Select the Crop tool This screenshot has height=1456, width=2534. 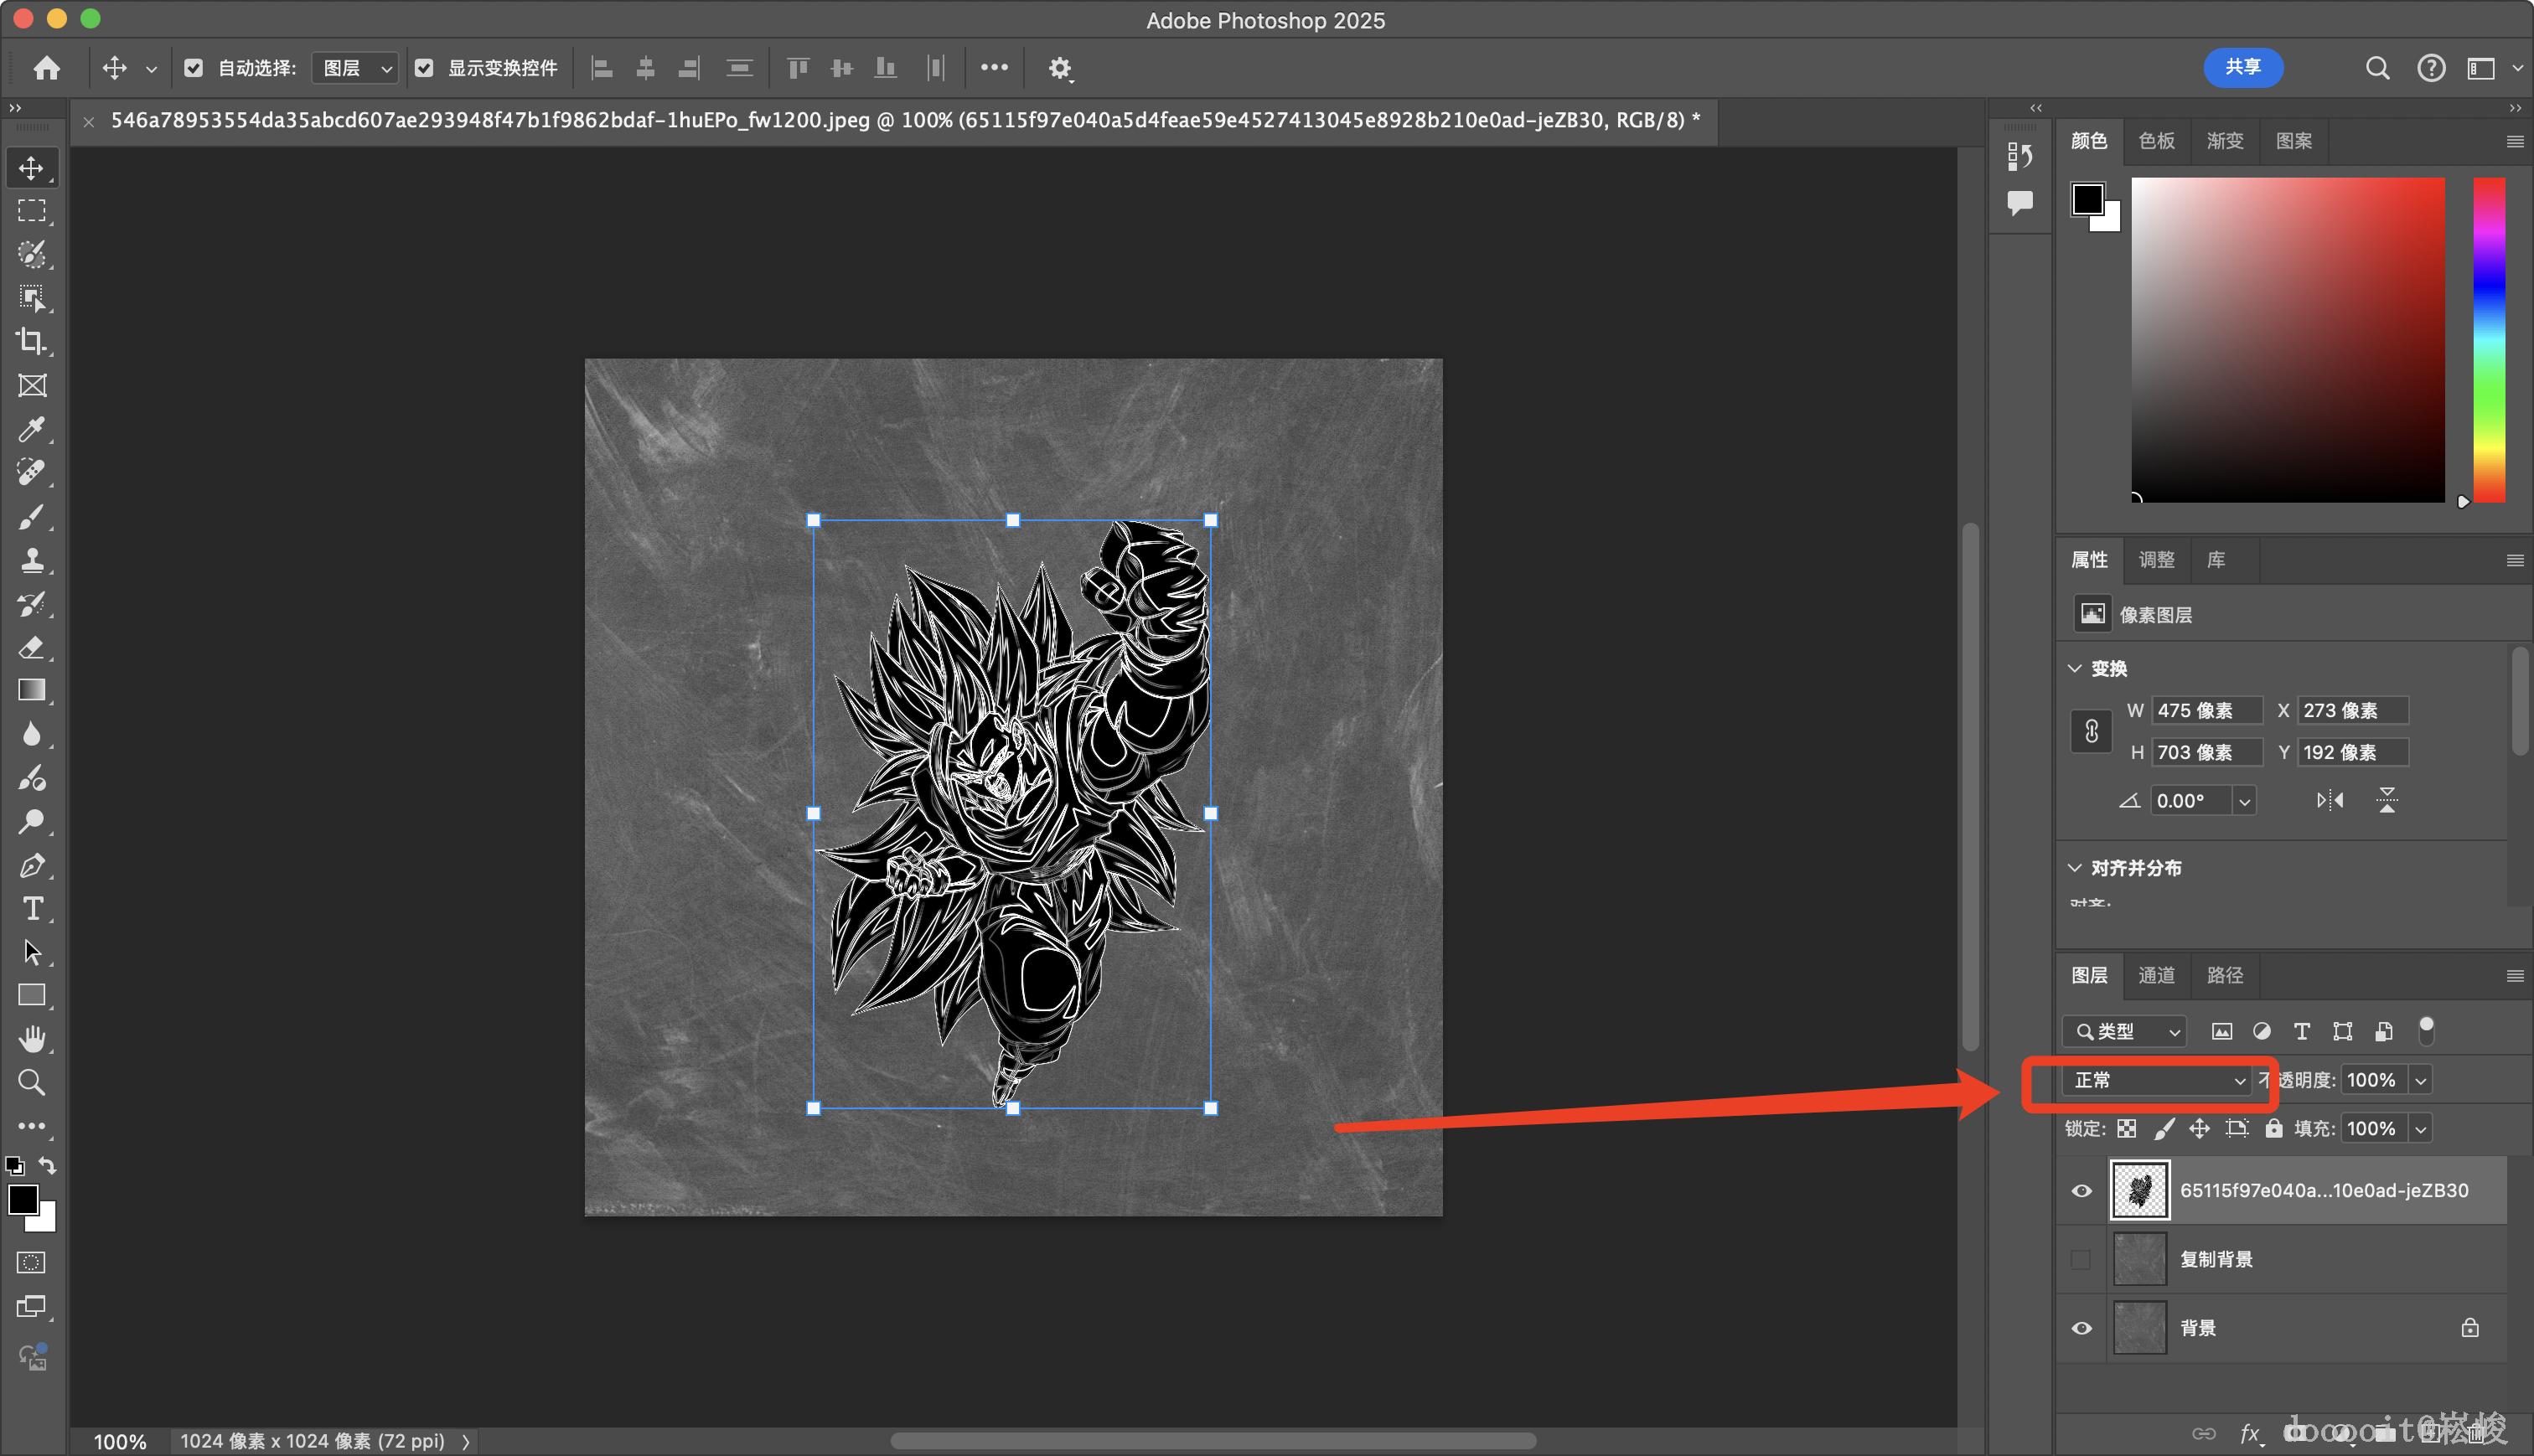[31, 342]
